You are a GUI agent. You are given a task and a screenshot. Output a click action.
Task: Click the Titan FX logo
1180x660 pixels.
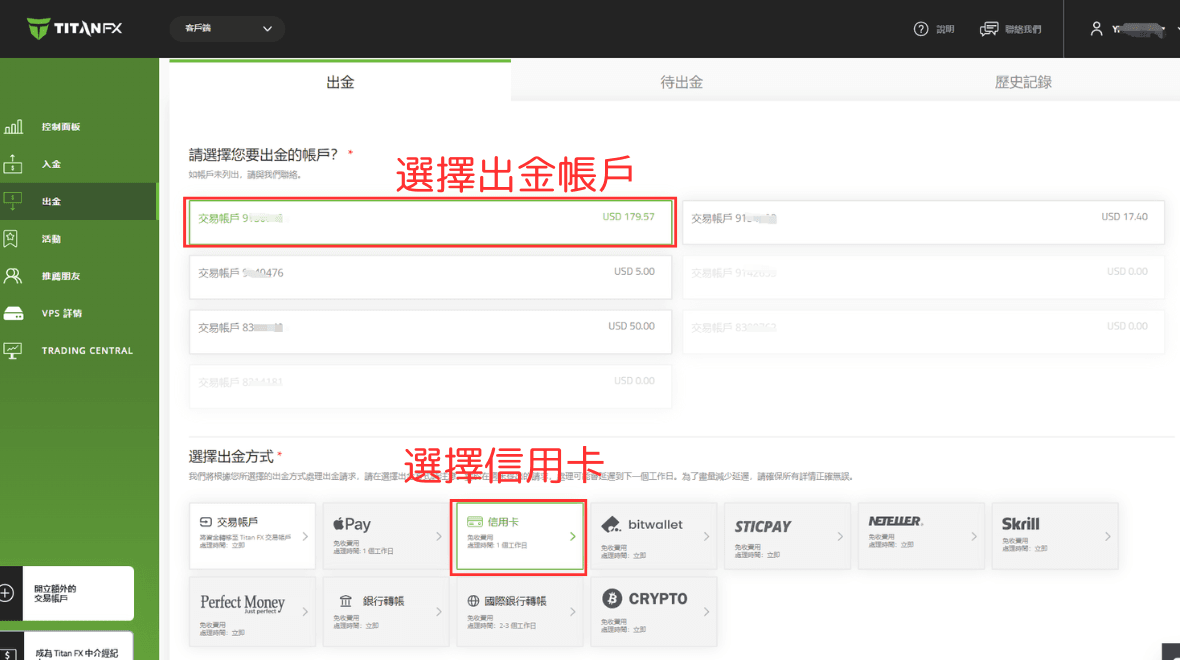(x=75, y=28)
